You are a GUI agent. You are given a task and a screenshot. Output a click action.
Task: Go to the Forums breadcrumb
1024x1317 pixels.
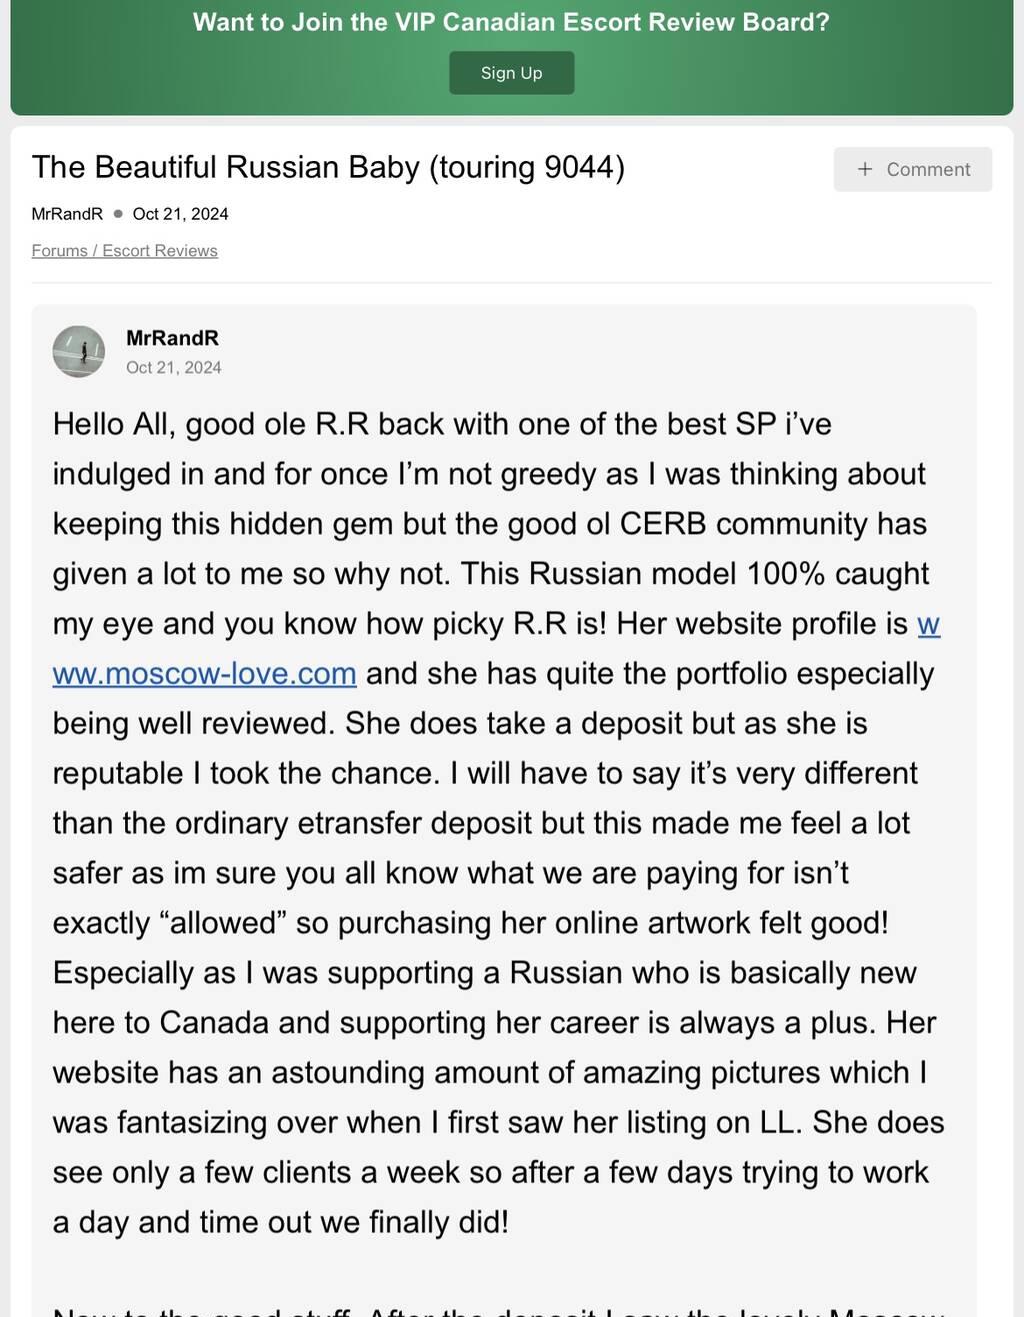point(59,250)
